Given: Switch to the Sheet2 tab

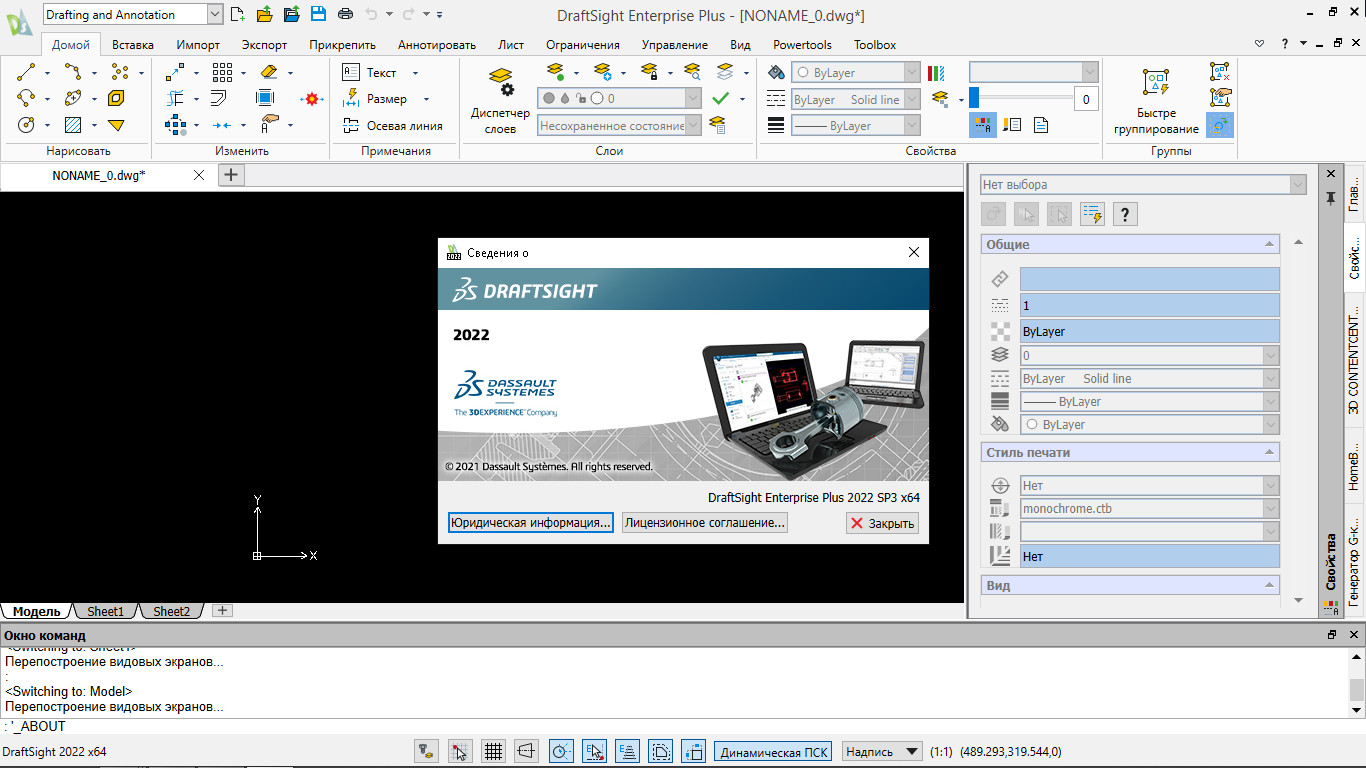Looking at the screenshot, I should 171,611.
